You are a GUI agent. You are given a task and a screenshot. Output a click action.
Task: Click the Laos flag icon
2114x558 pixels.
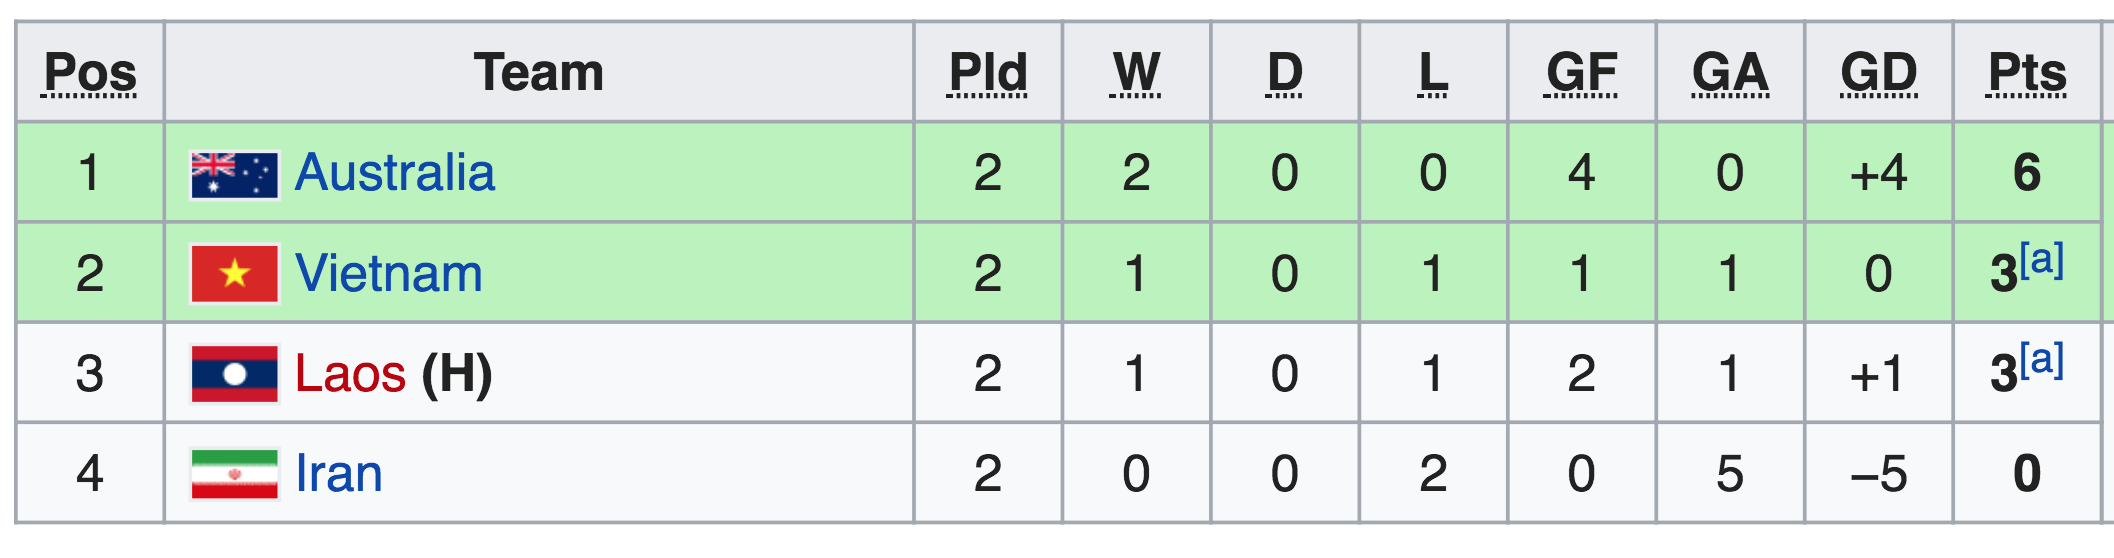tap(234, 374)
